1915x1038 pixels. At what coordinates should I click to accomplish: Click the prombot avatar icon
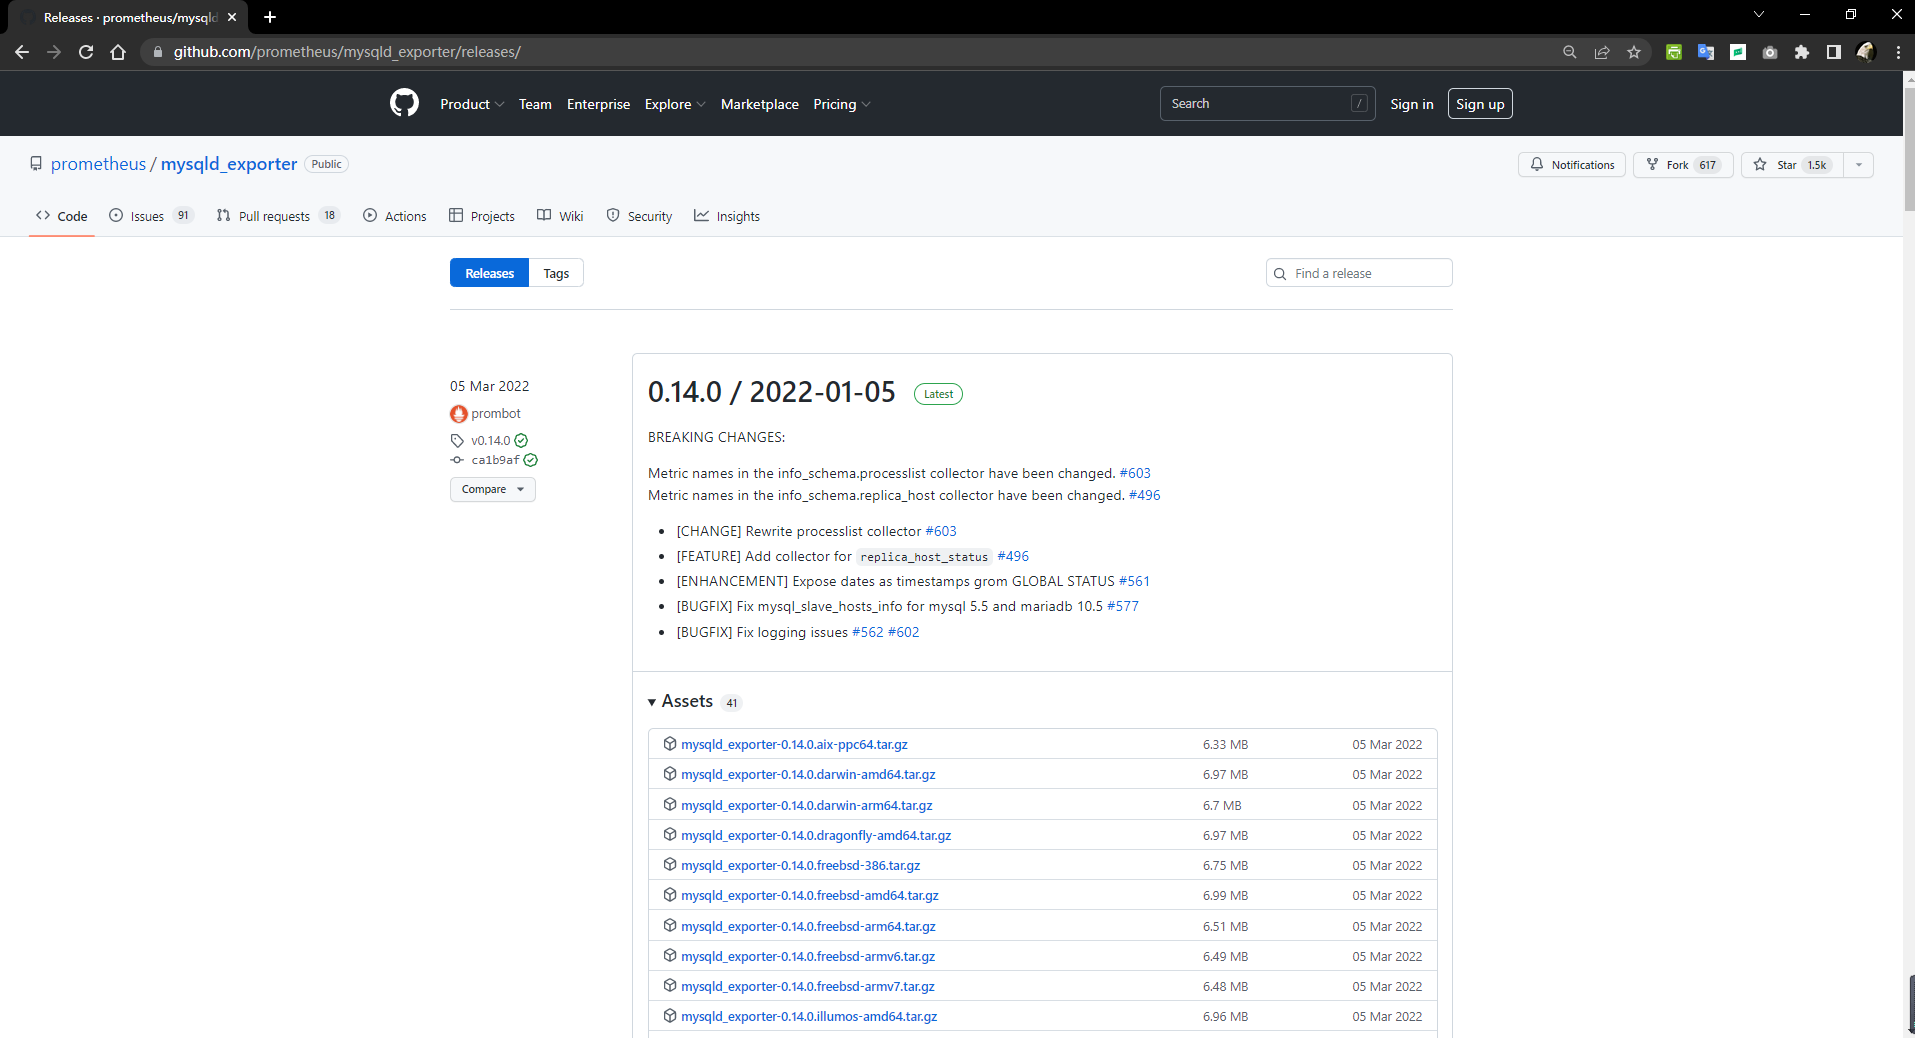click(x=459, y=413)
